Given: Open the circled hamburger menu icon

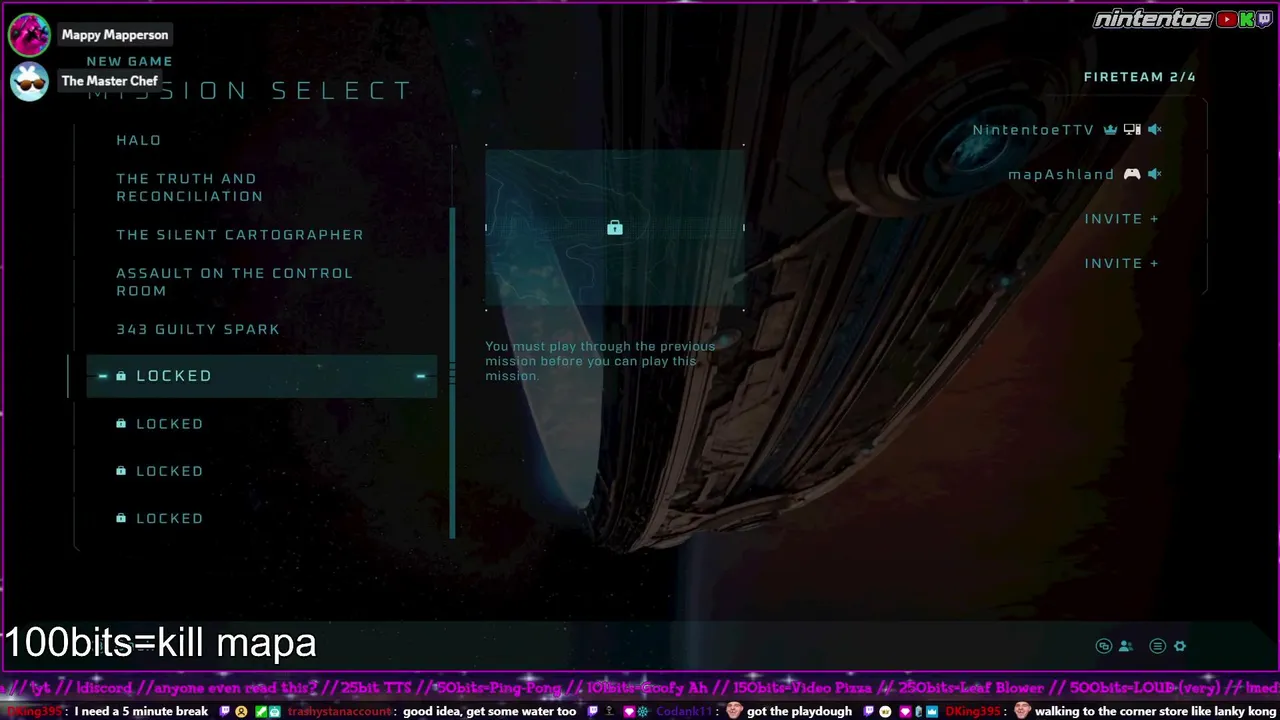Looking at the screenshot, I should pyautogui.click(x=1157, y=646).
